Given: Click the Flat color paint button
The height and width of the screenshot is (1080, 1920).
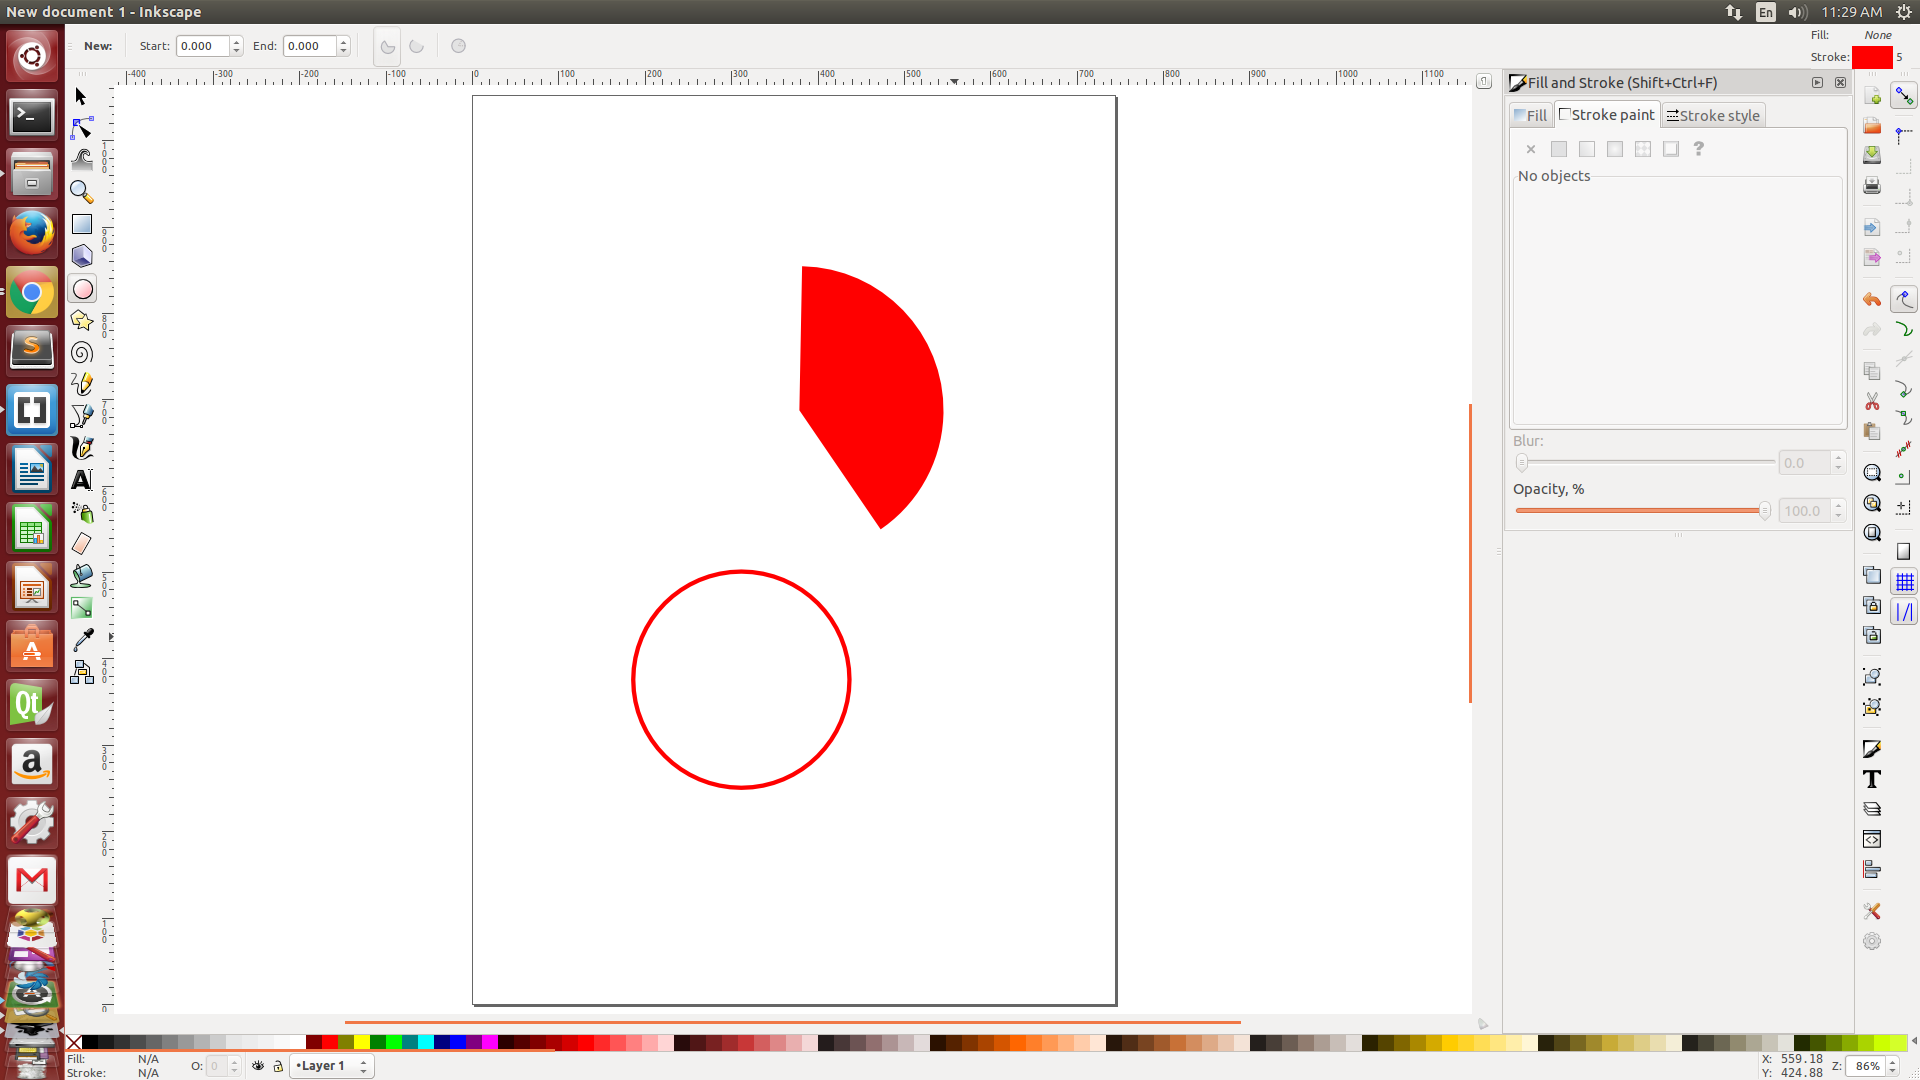Looking at the screenshot, I should point(1558,149).
